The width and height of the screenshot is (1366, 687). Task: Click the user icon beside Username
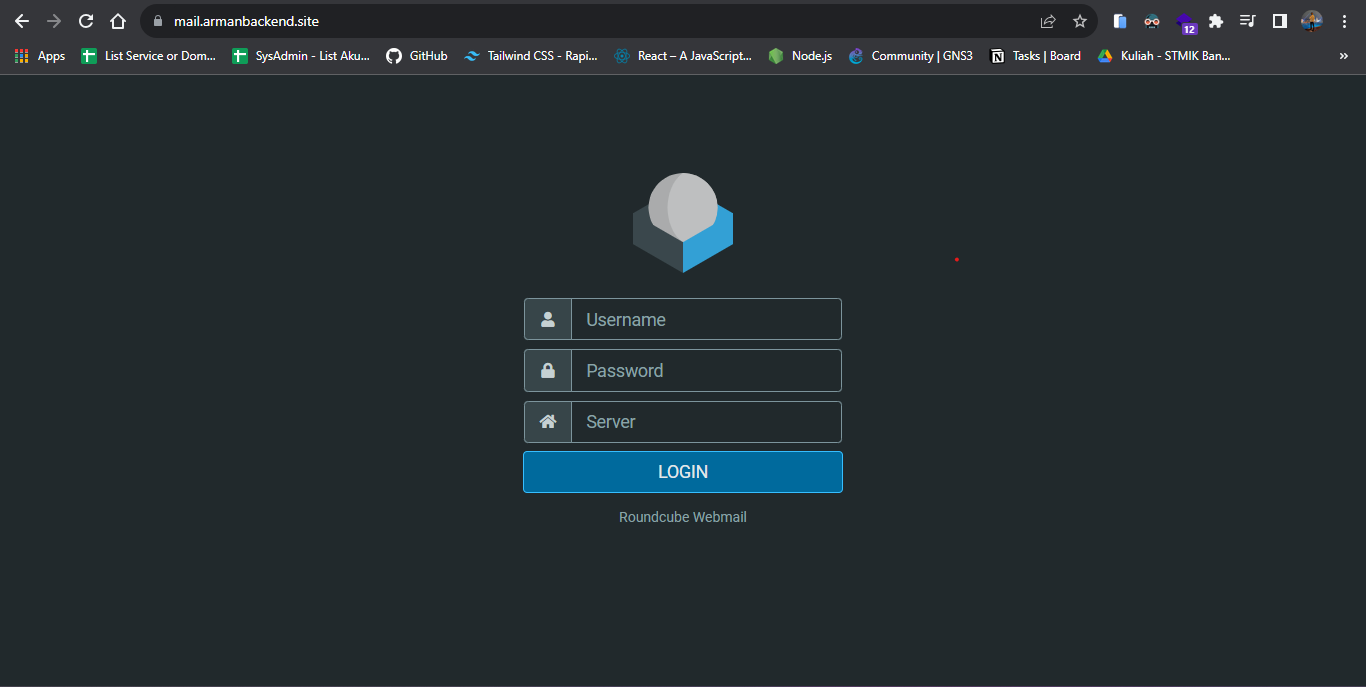(548, 320)
